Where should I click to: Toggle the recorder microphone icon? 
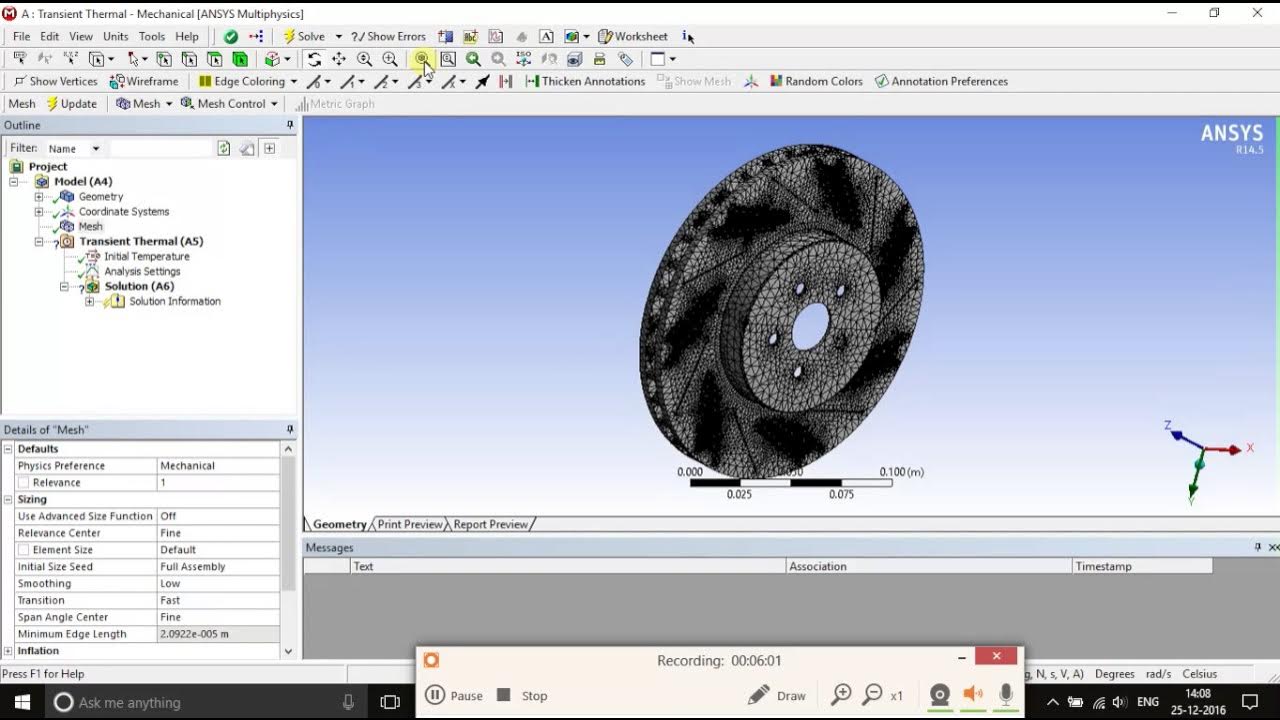[1006, 695]
